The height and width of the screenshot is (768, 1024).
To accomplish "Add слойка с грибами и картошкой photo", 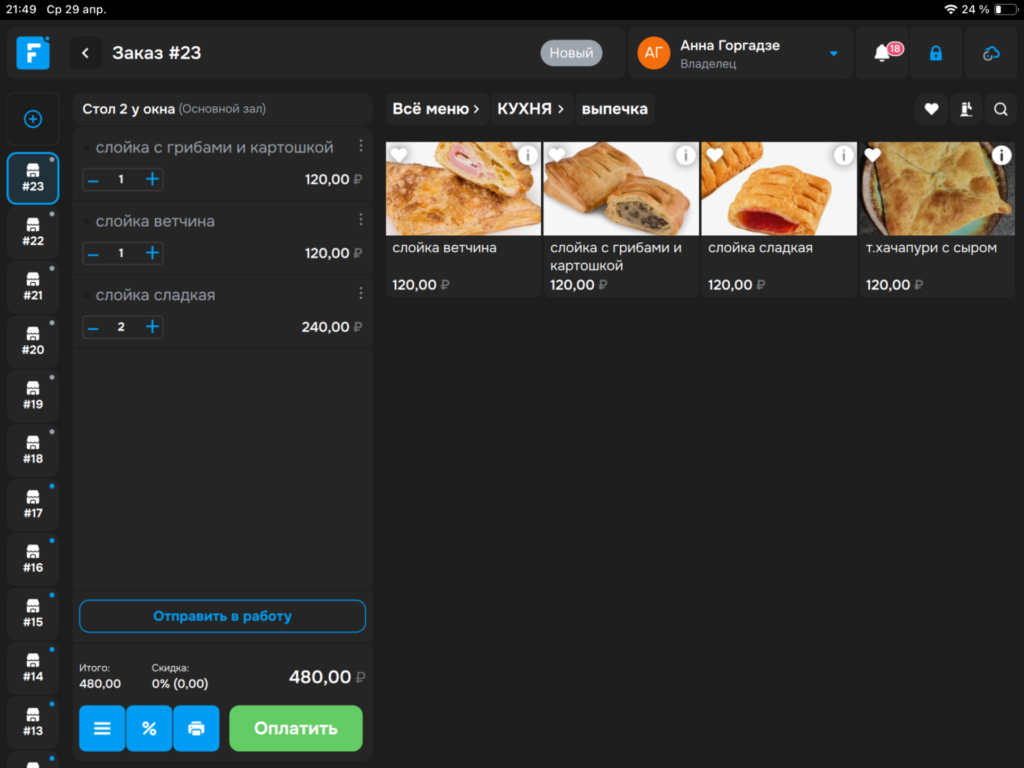I will pos(621,189).
